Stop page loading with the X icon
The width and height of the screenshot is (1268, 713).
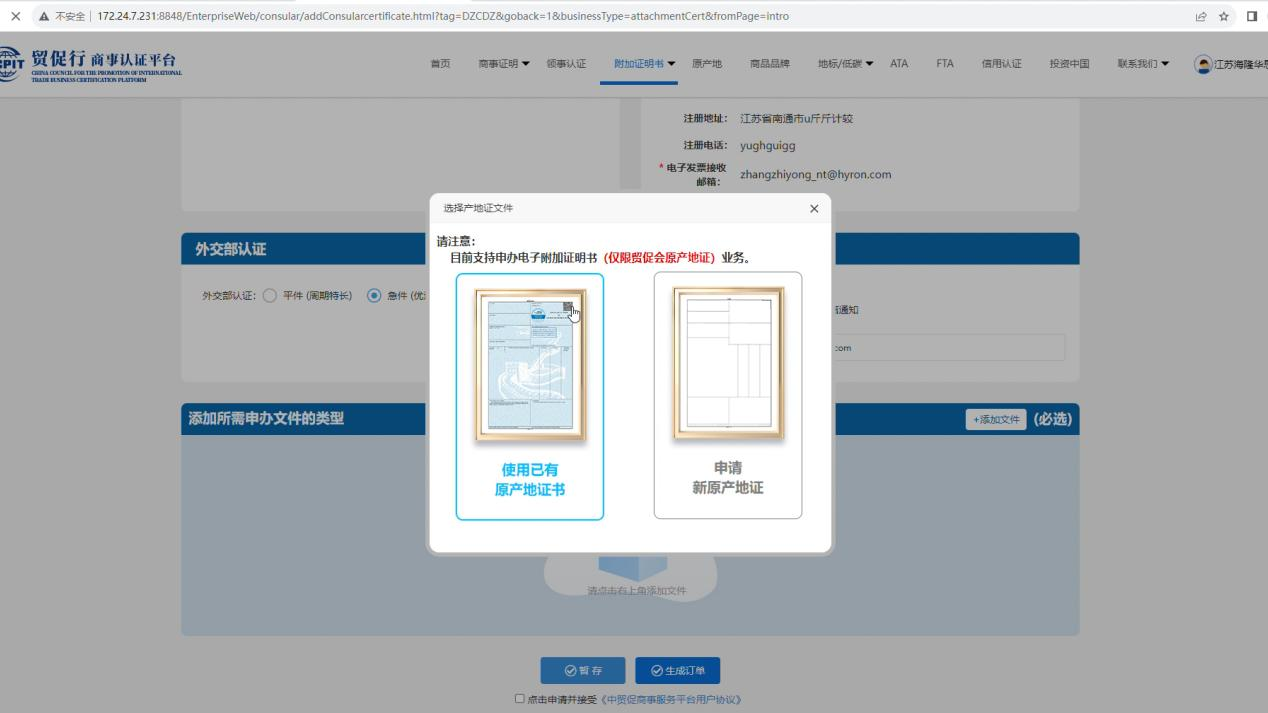click(x=15, y=16)
